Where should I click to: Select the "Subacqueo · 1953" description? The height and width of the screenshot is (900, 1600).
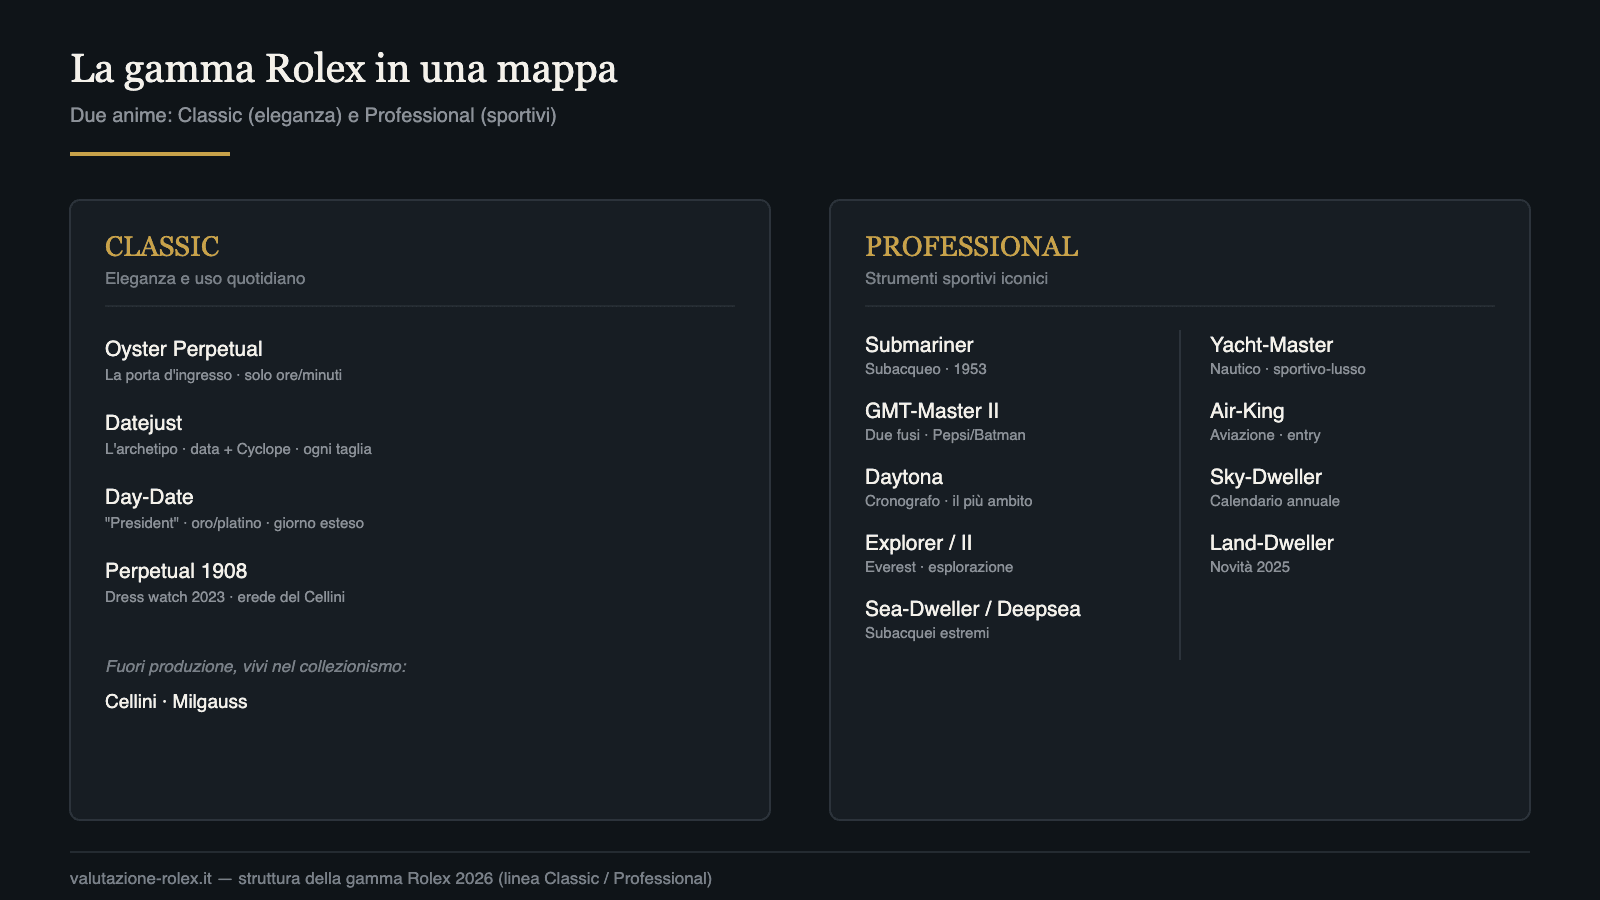(x=926, y=369)
